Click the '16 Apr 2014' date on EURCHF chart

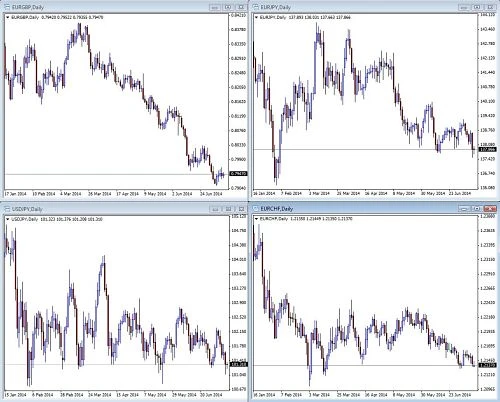pos(376,395)
